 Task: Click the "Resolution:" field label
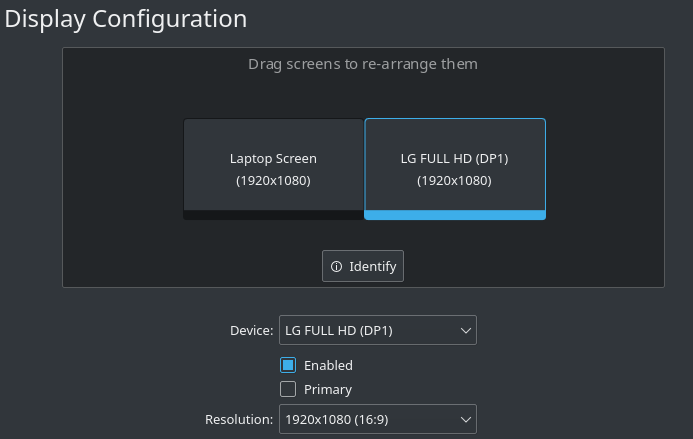click(239, 419)
